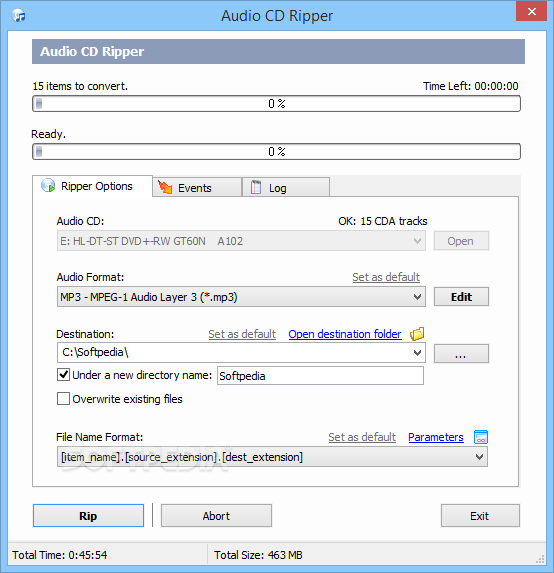Click the Parameters window icon
The height and width of the screenshot is (573, 554).
pyautogui.click(x=481, y=437)
